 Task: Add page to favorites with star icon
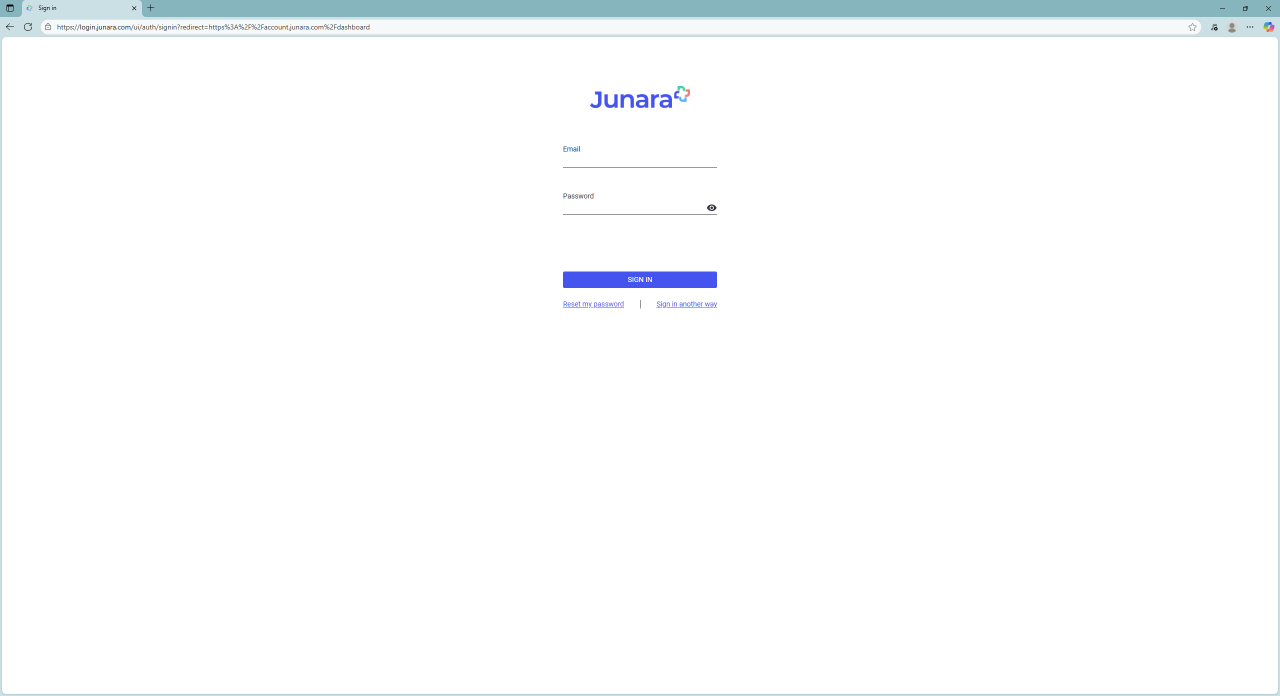click(1192, 27)
